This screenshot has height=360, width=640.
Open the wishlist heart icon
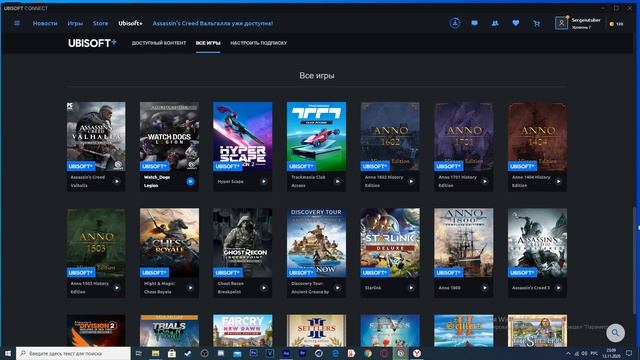click(x=516, y=23)
